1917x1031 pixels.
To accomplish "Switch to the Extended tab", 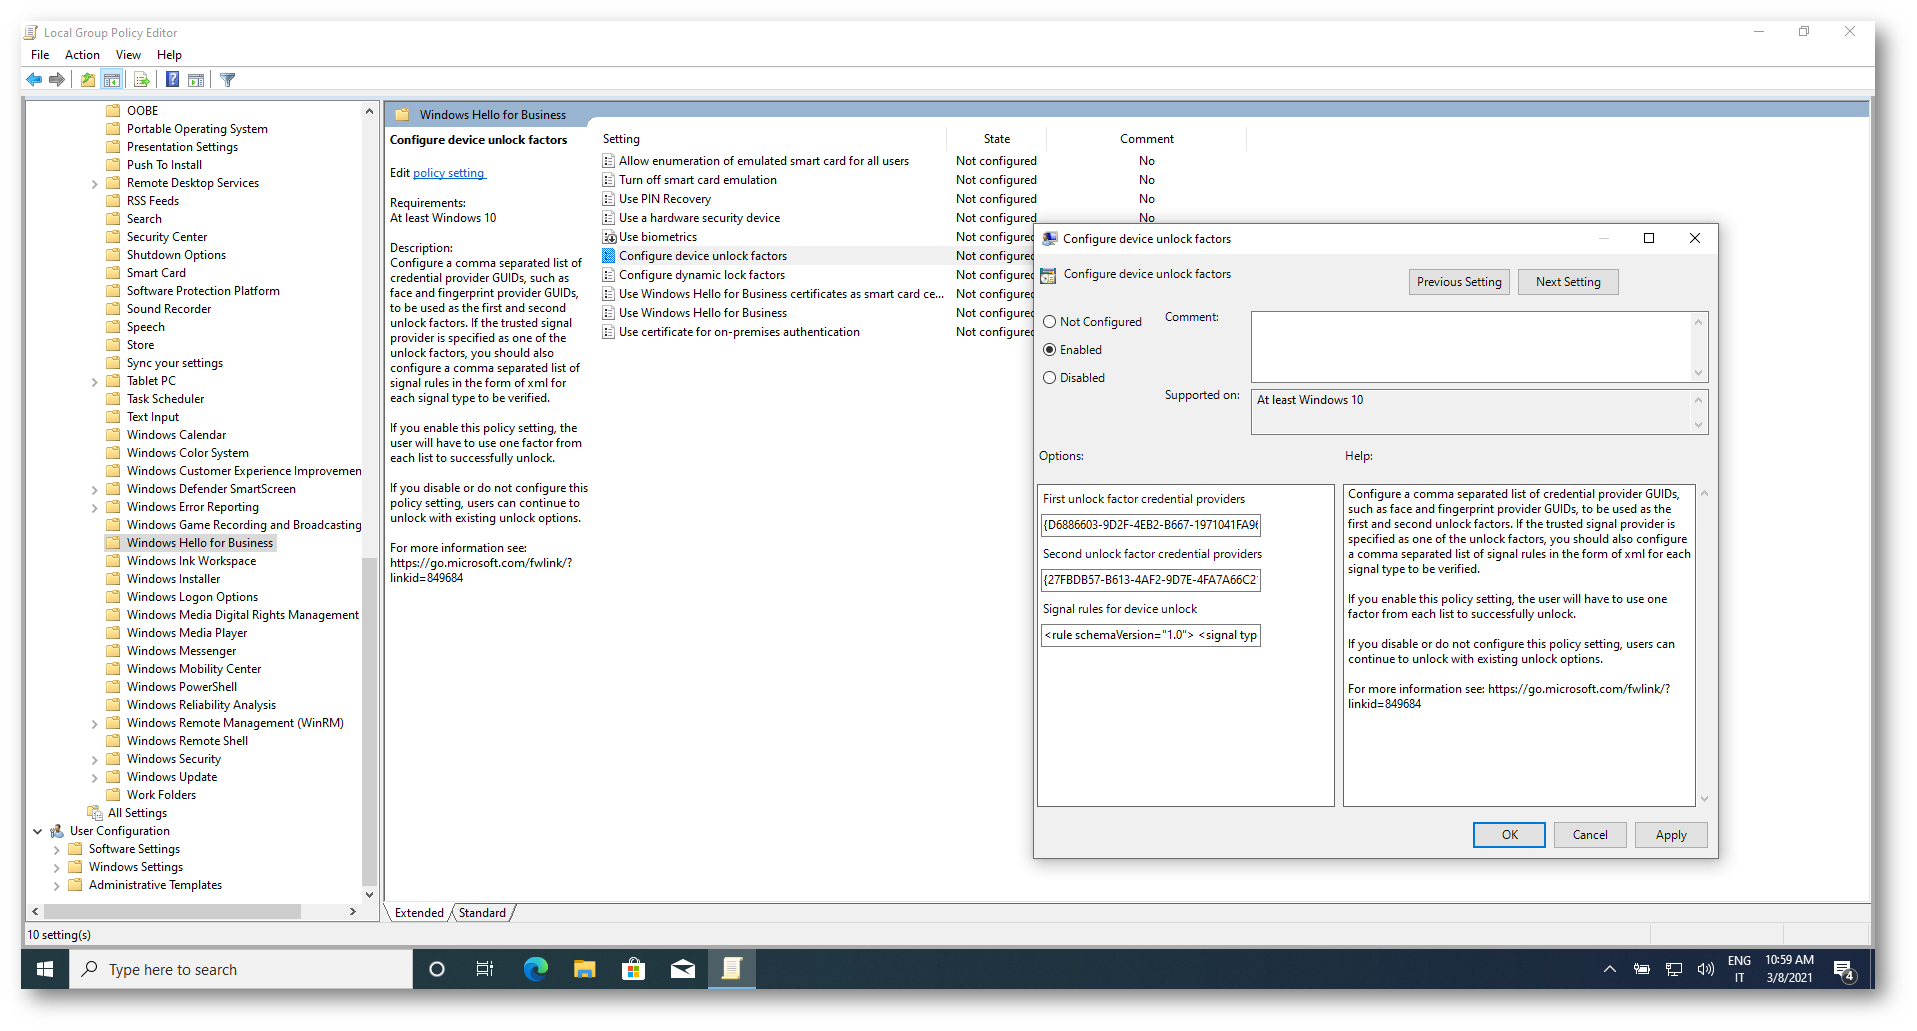I will [x=419, y=913].
